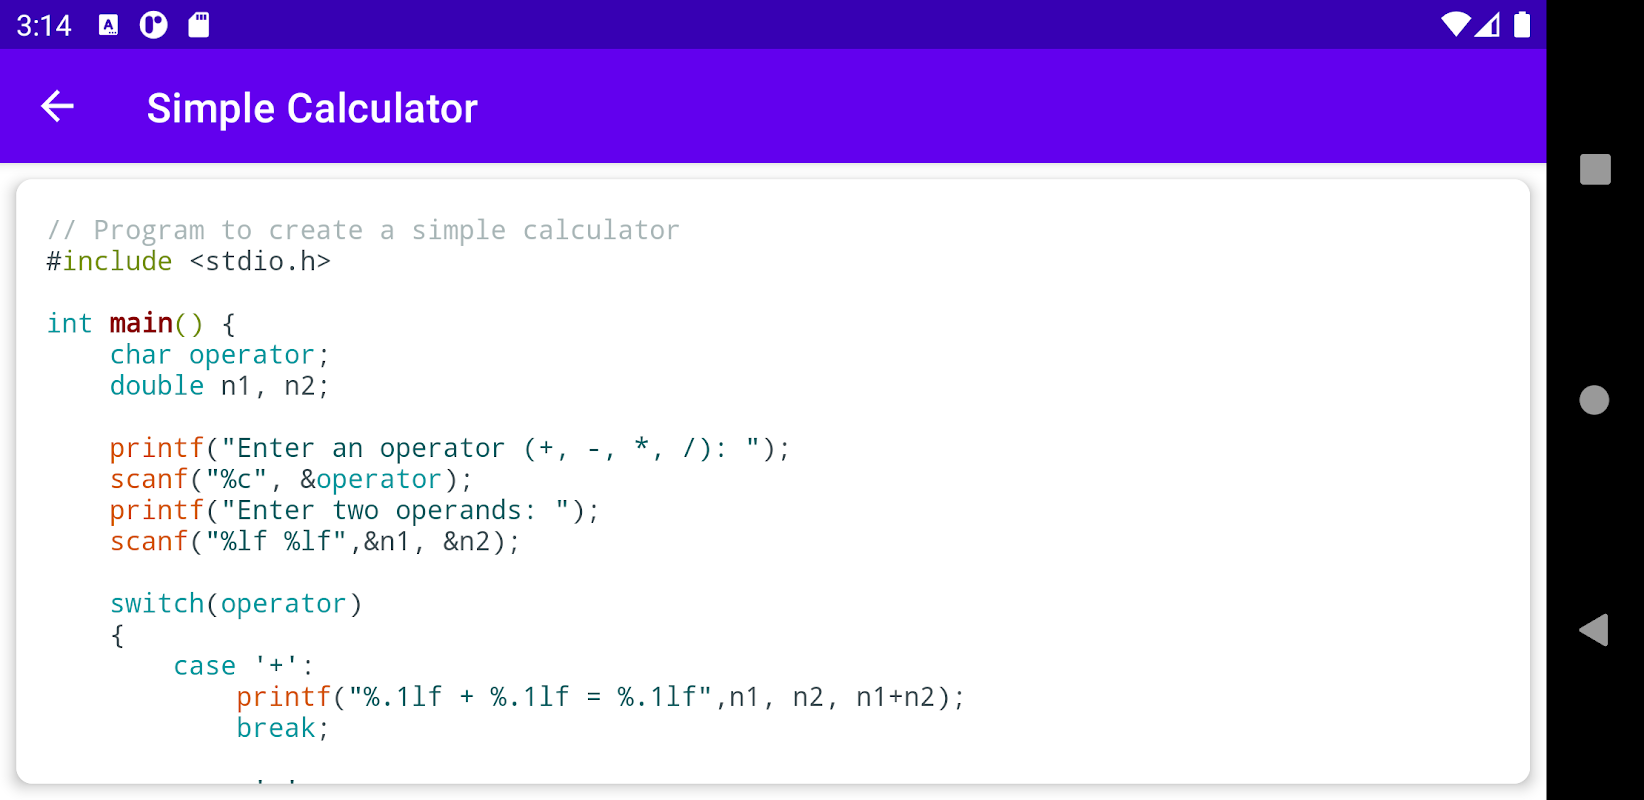Image resolution: width=1644 pixels, height=800 pixels.
Task: Tap the Wi-Fi signal status icon
Action: pyautogui.click(x=1455, y=24)
